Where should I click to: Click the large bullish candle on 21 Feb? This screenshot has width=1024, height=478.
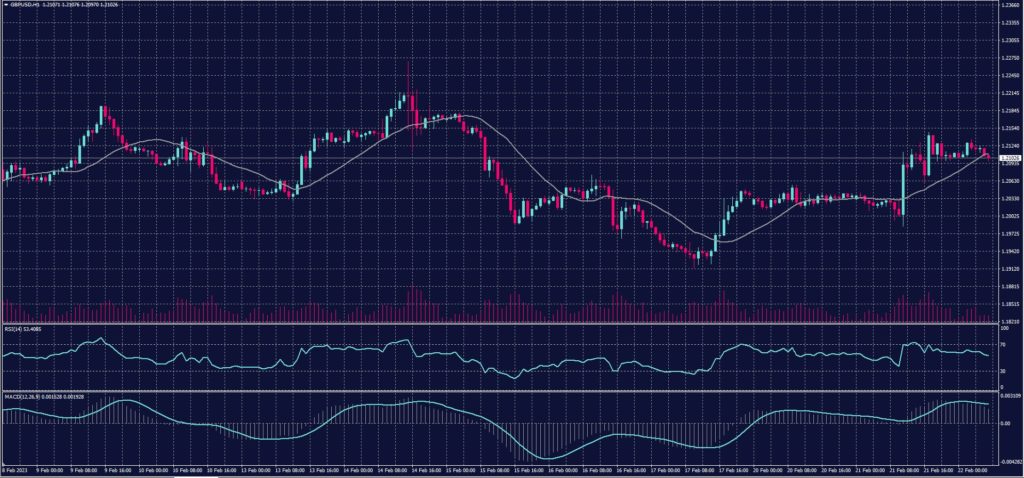coord(903,180)
